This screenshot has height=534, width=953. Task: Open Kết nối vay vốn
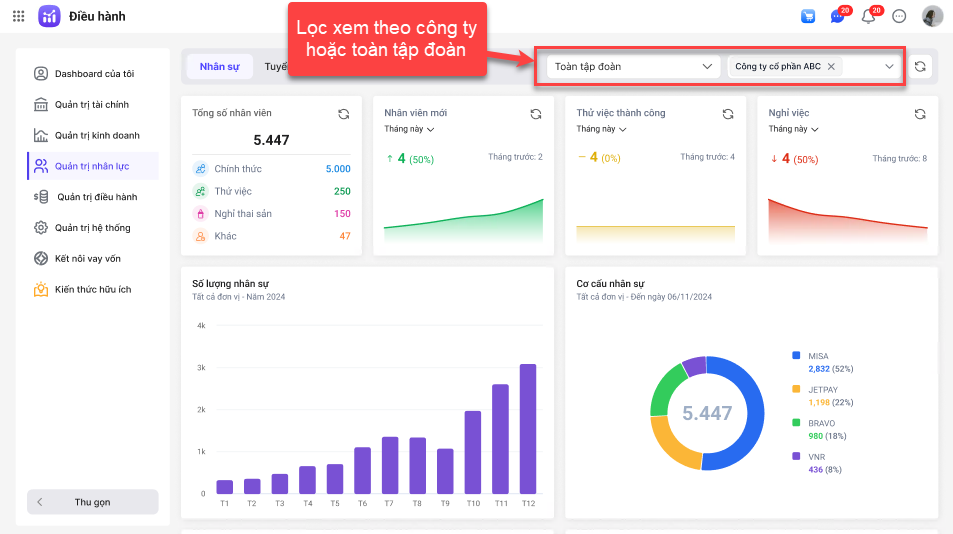click(93, 259)
